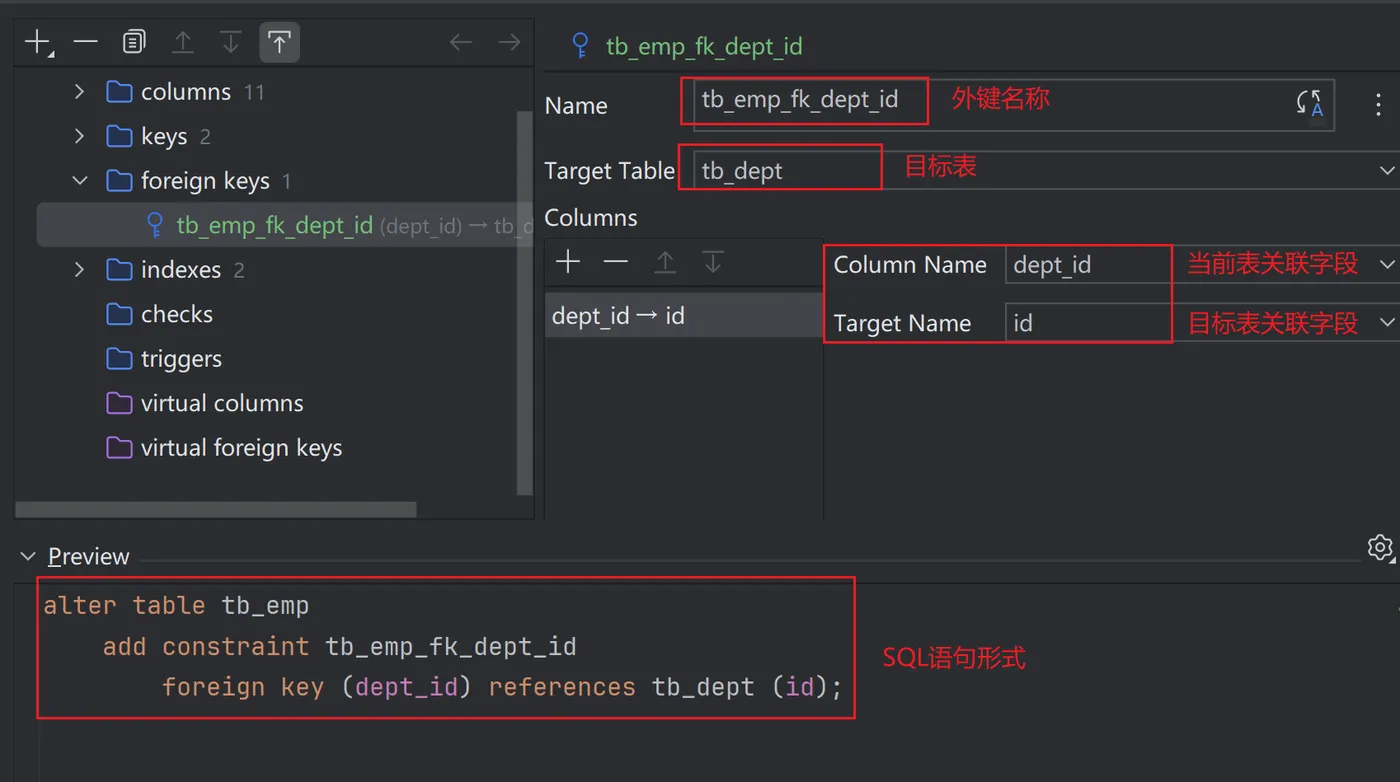Click the tree panel horizontal scrollbar
The image size is (1400, 782).
(x=216, y=510)
